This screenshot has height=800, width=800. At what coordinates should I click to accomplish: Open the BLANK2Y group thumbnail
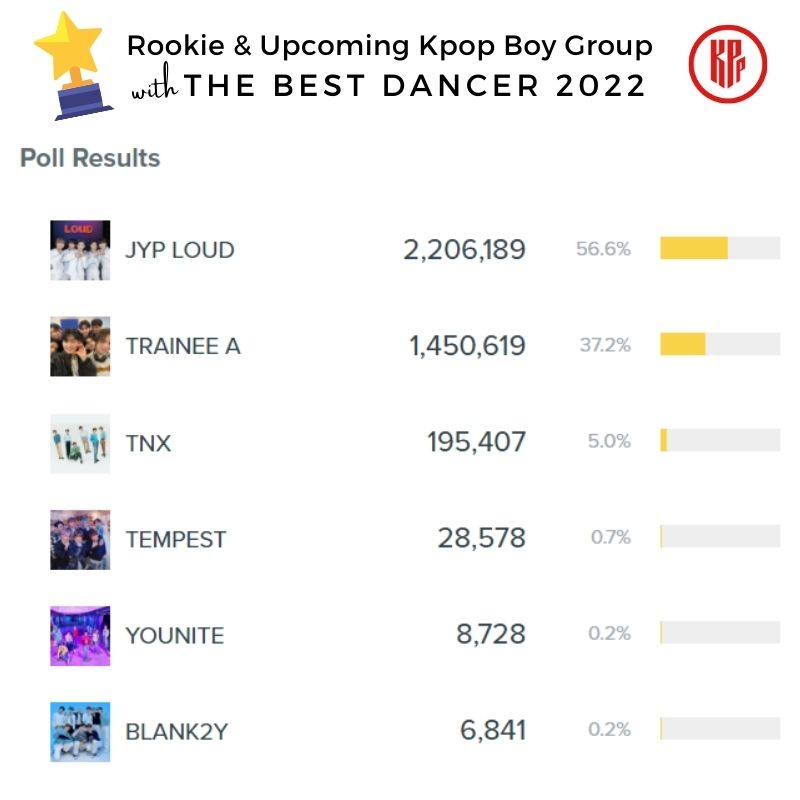[80, 732]
